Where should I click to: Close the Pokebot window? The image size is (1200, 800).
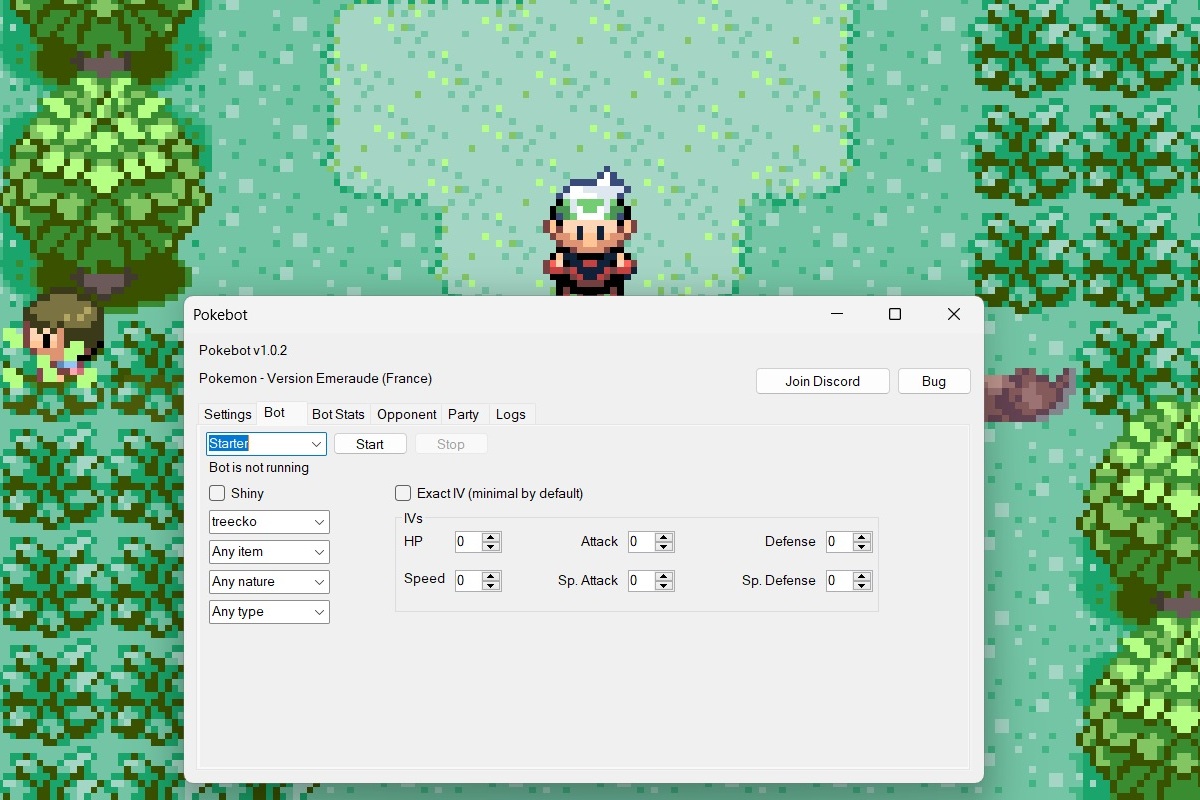pos(954,314)
